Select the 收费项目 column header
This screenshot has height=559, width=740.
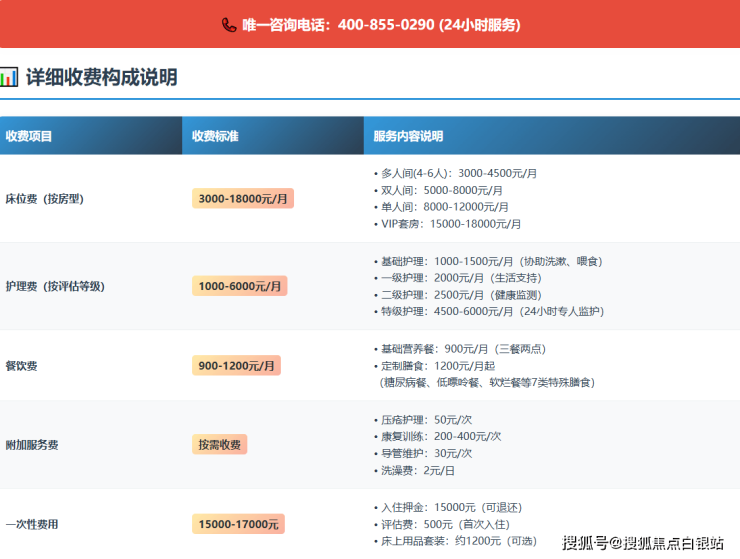click(29, 136)
